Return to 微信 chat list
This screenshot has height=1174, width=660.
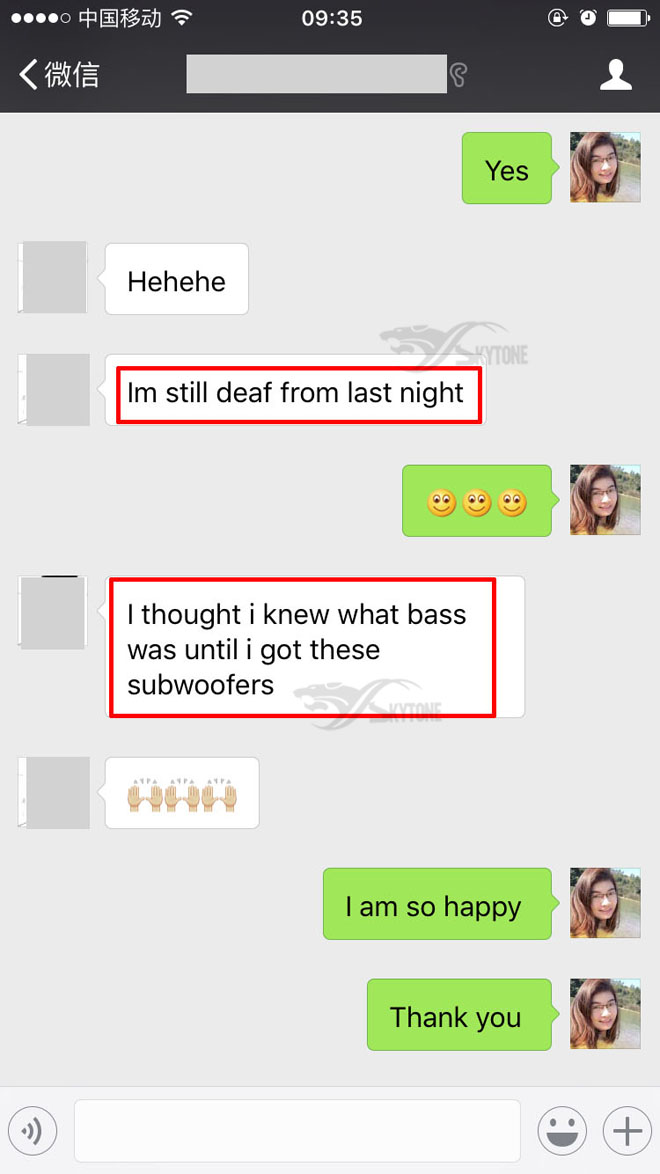72,75
